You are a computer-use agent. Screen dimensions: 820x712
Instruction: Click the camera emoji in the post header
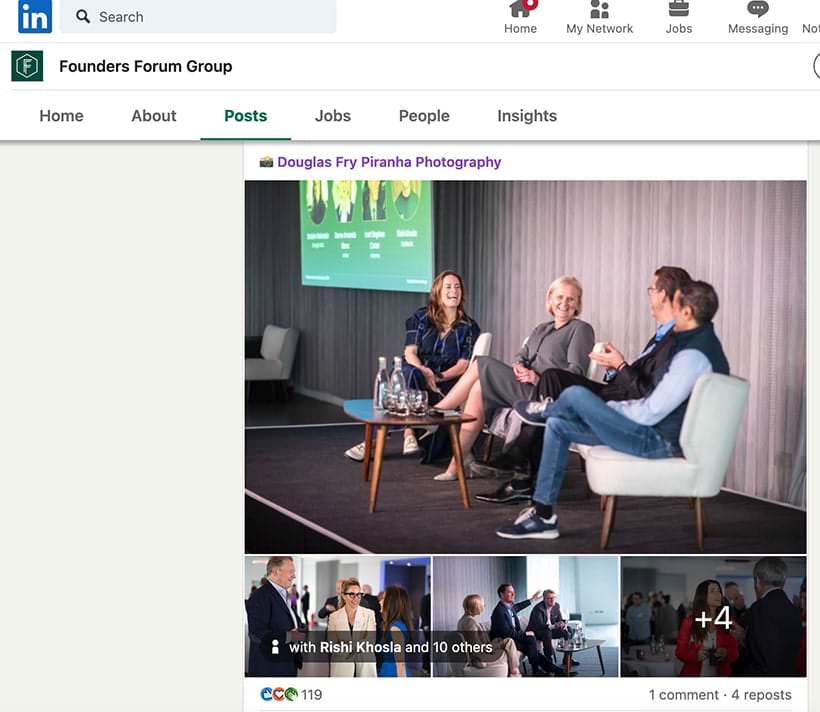click(x=266, y=161)
